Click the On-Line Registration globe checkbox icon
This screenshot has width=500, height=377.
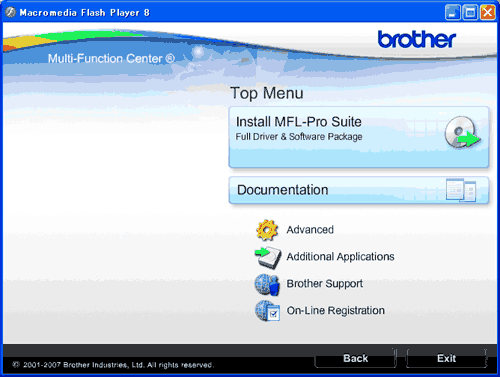pos(267,311)
